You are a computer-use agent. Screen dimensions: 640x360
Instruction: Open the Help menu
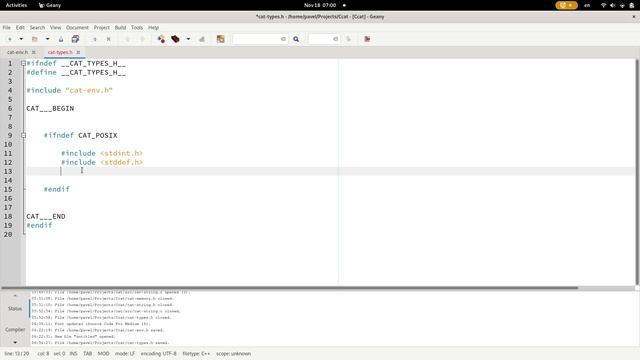click(153, 27)
